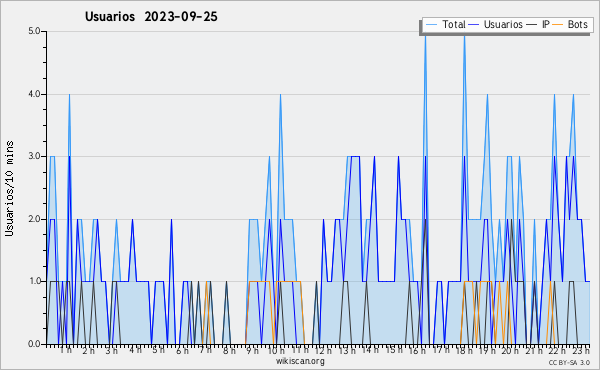
Task: Click the 'wikiscan.org' label below the chart
Action: (300, 361)
